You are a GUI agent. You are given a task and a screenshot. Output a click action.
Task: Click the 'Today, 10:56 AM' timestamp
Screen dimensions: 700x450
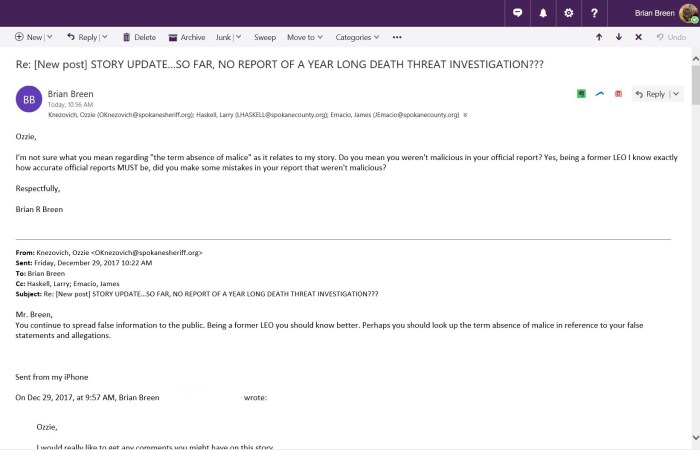[71, 104]
